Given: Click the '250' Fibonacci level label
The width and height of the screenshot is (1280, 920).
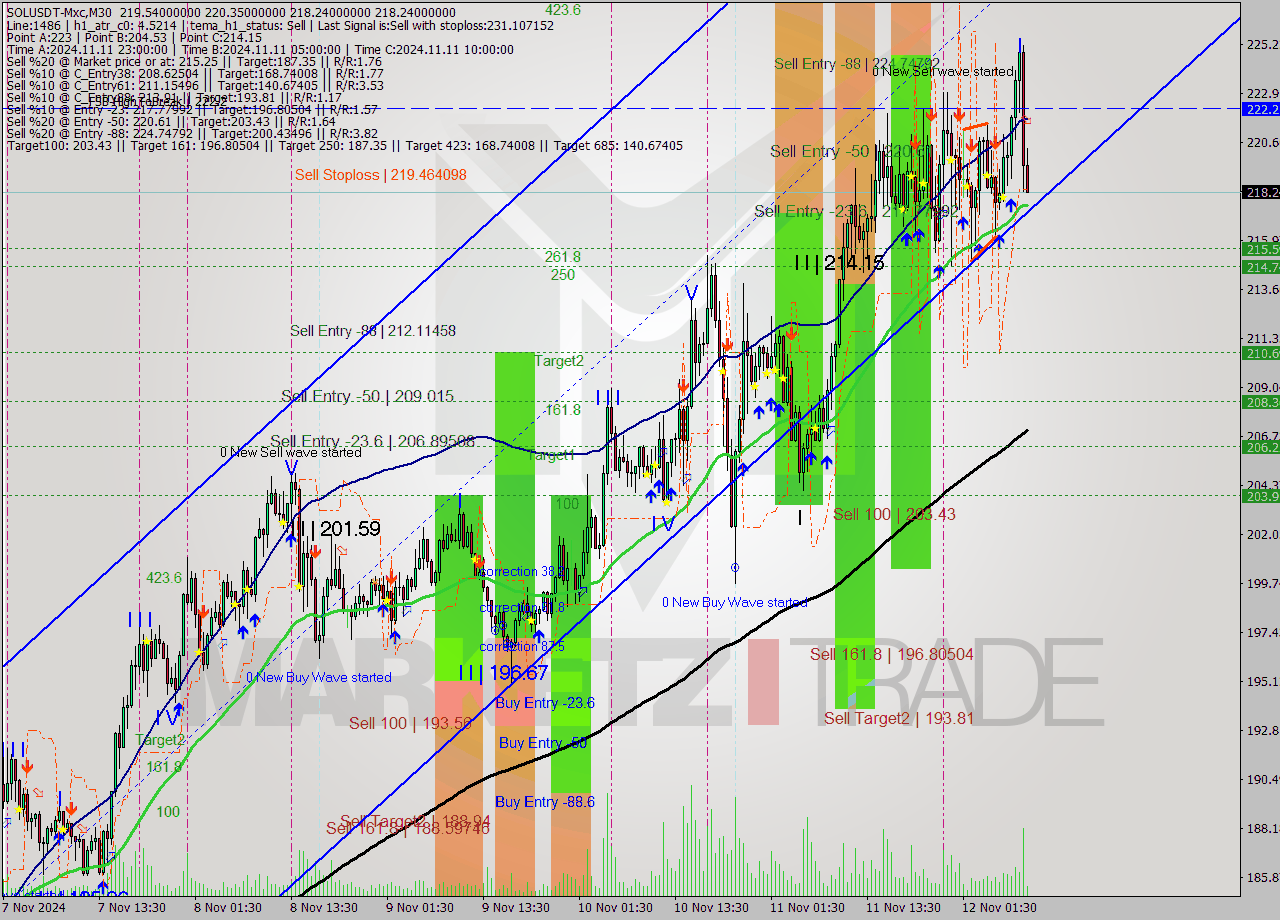Looking at the screenshot, I should coord(562,274).
